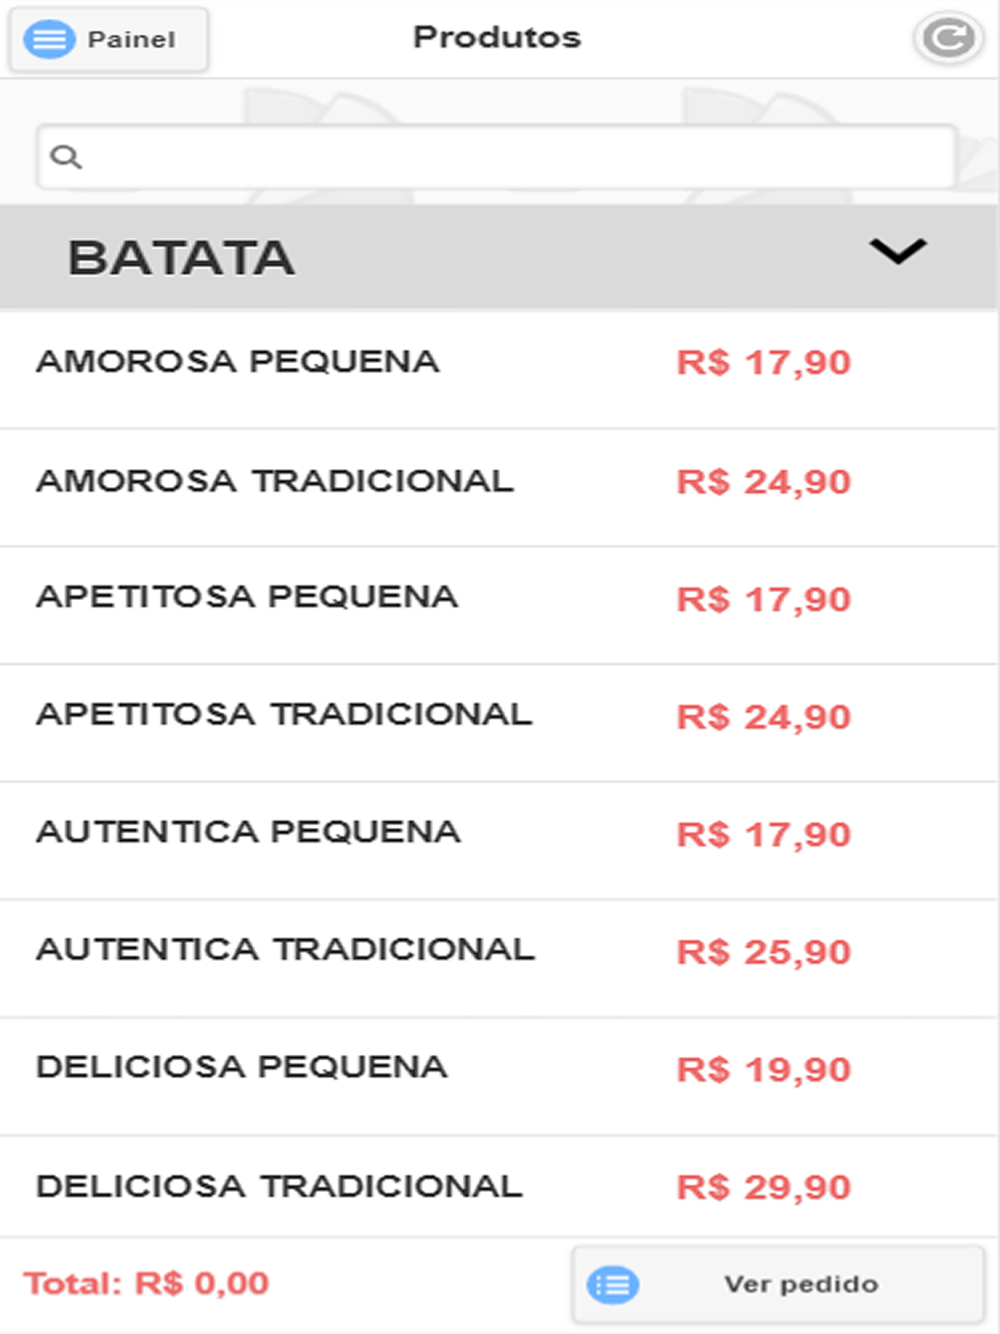This screenshot has width=1000, height=1334.
Task: Add AUTENTICA TRADICIONAL to order
Action: pos(499,959)
